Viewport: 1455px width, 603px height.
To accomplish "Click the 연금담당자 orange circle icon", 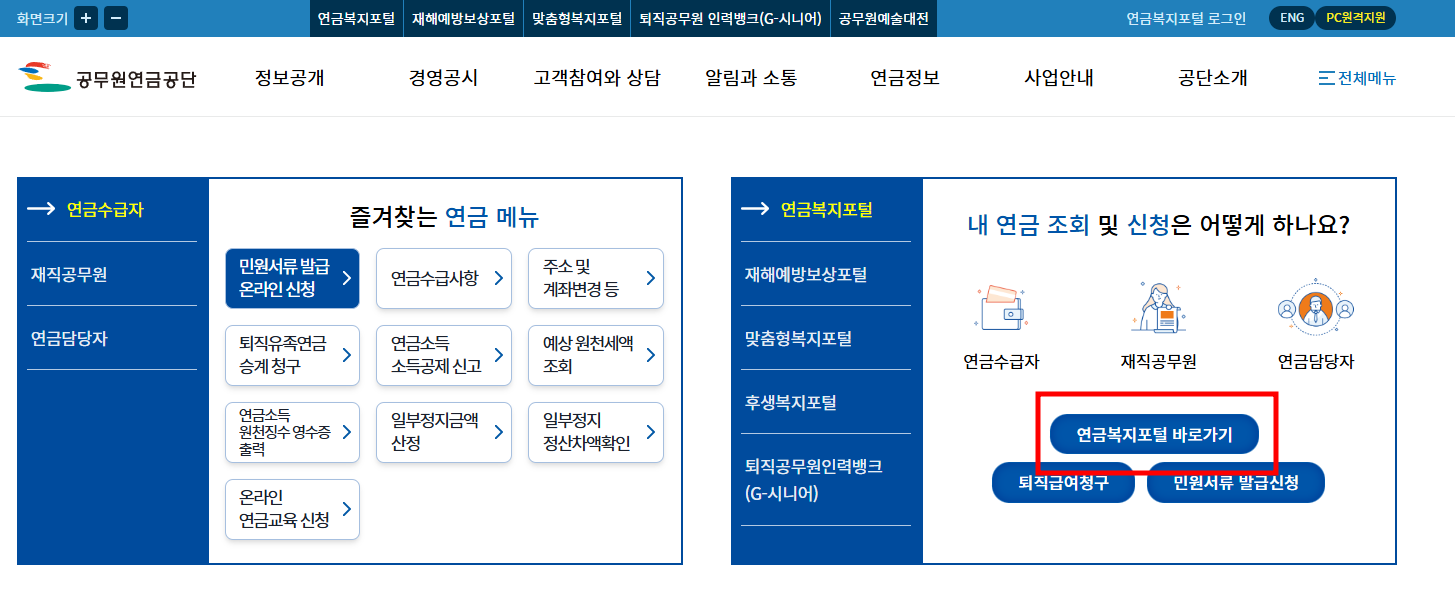I will tap(1316, 308).
